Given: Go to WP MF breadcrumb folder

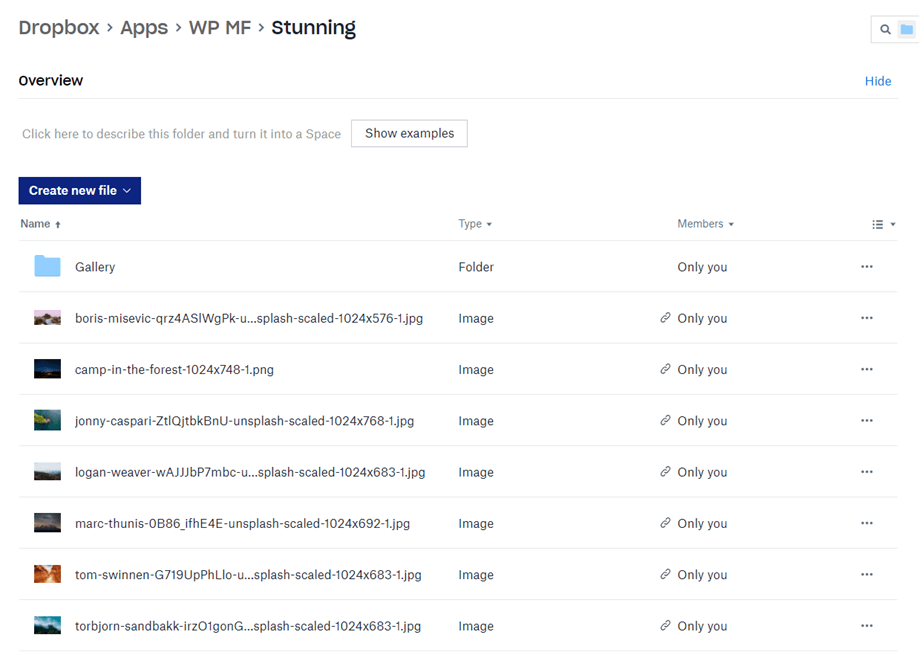Looking at the screenshot, I should (219, 28).
